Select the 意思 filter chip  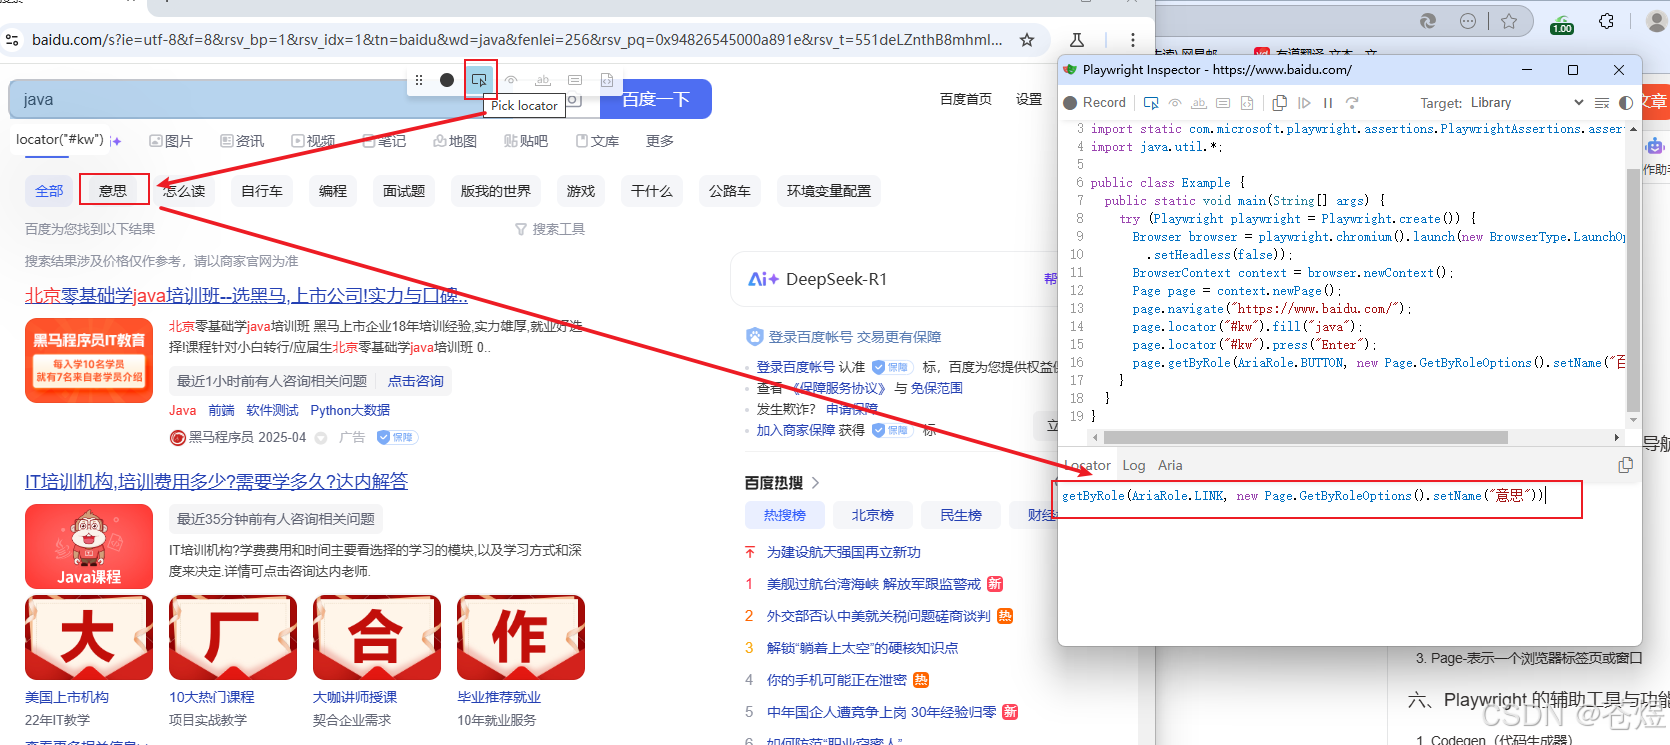point(113,191)
